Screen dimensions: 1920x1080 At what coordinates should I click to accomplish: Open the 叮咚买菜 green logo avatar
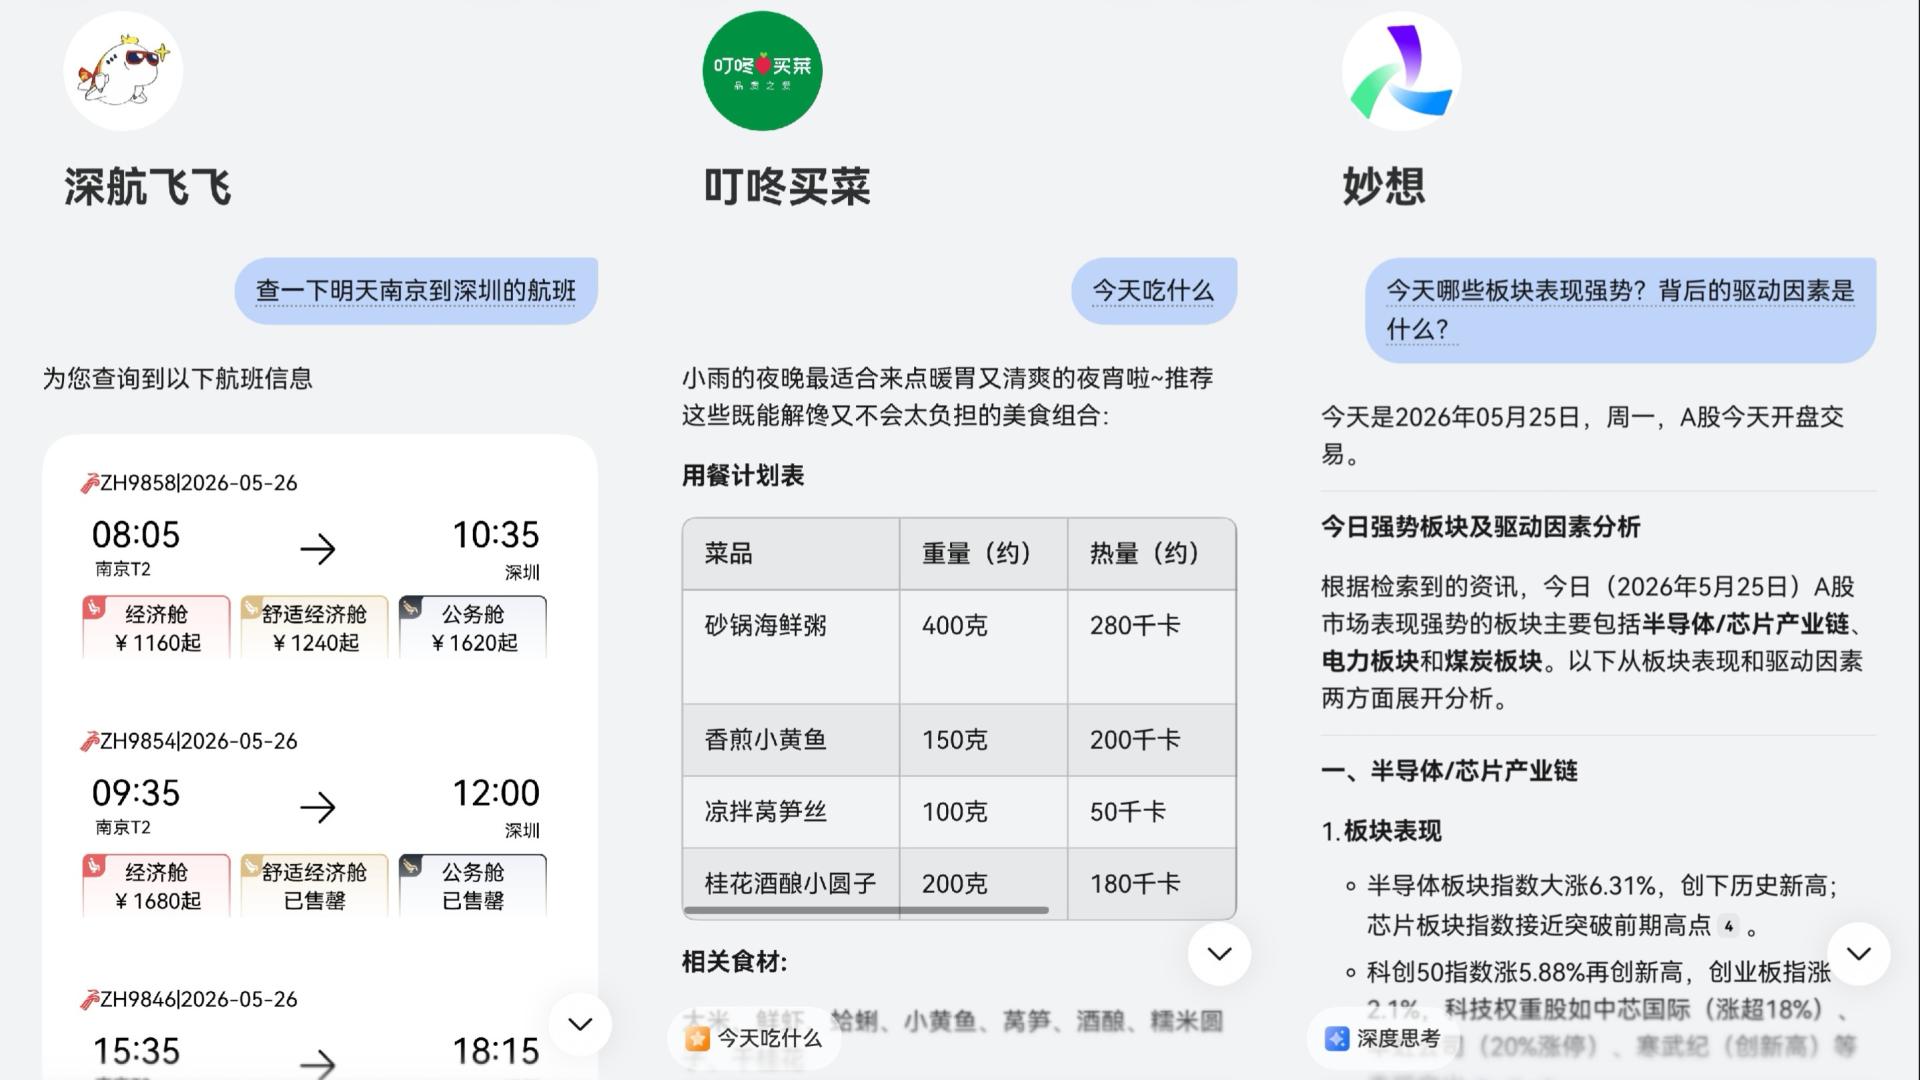pyautogui.click(x=762, y=71)
